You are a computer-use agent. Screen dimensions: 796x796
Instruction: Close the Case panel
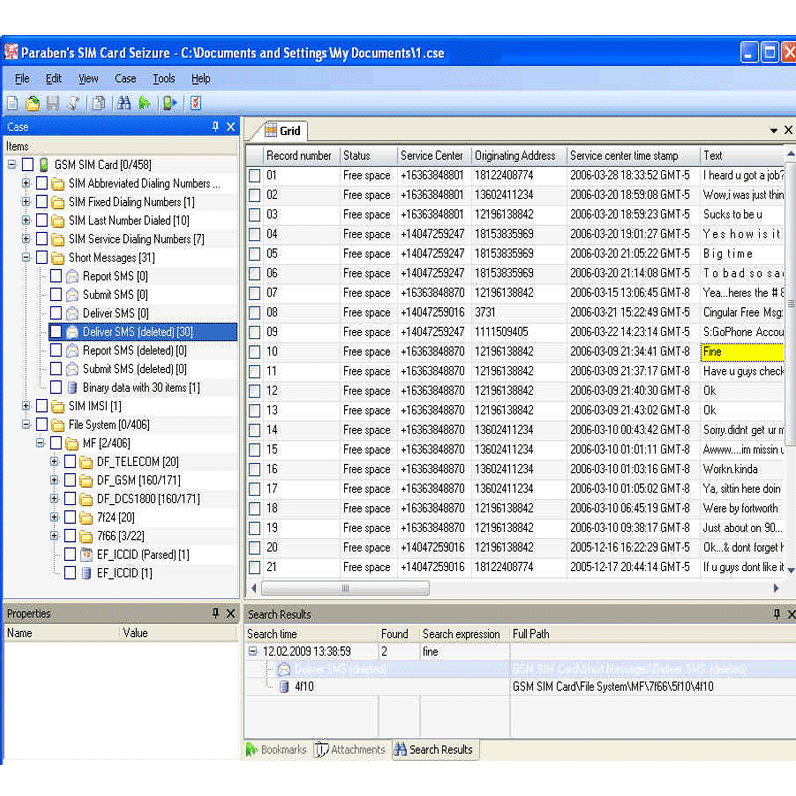[x=231, y=127]
